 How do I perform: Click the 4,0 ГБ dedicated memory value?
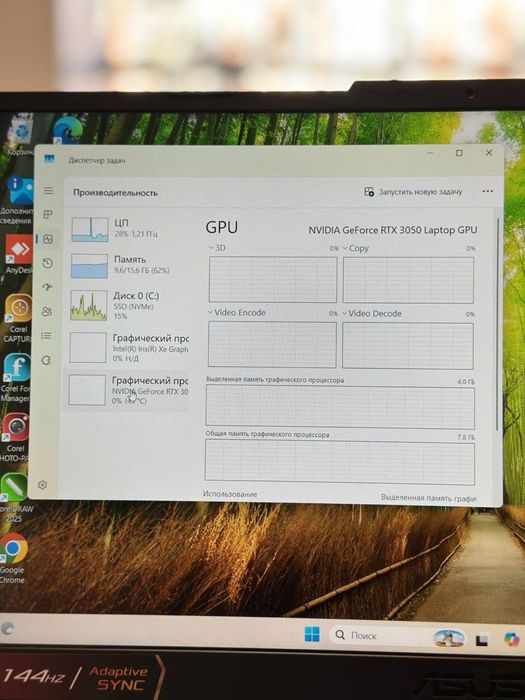[x=466, y=382]
